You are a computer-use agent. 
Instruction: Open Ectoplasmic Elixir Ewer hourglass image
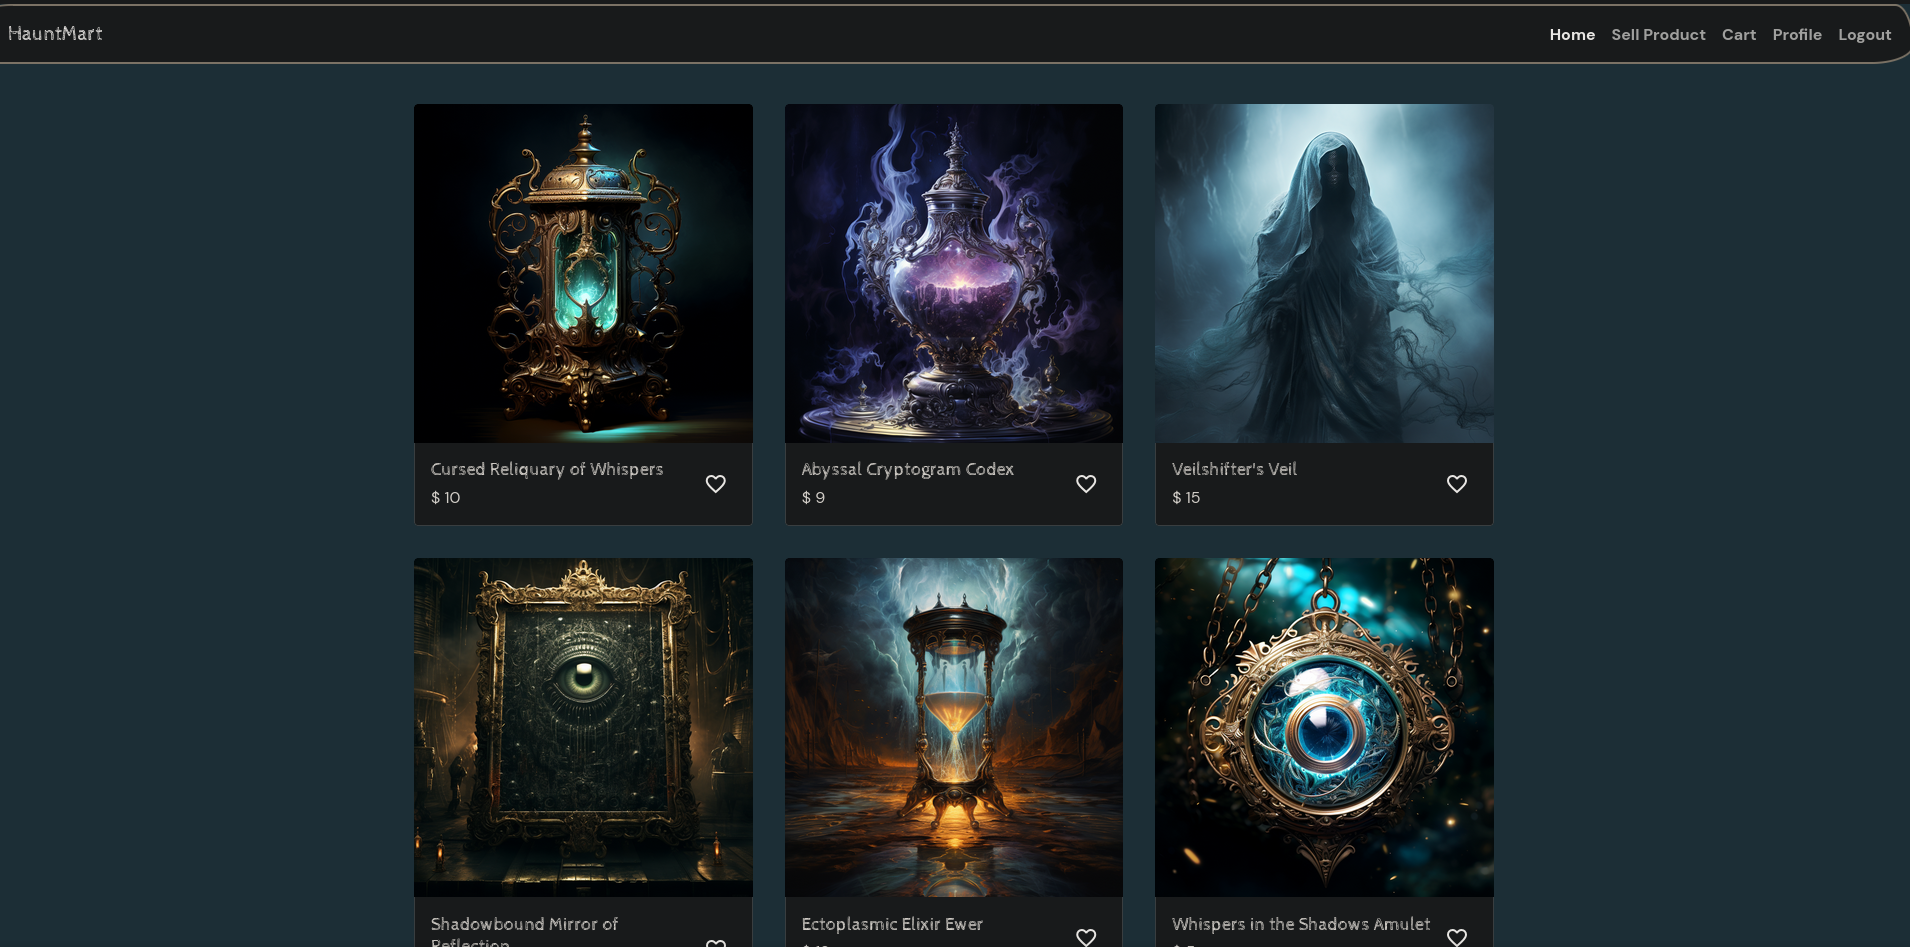click(954, 727)
